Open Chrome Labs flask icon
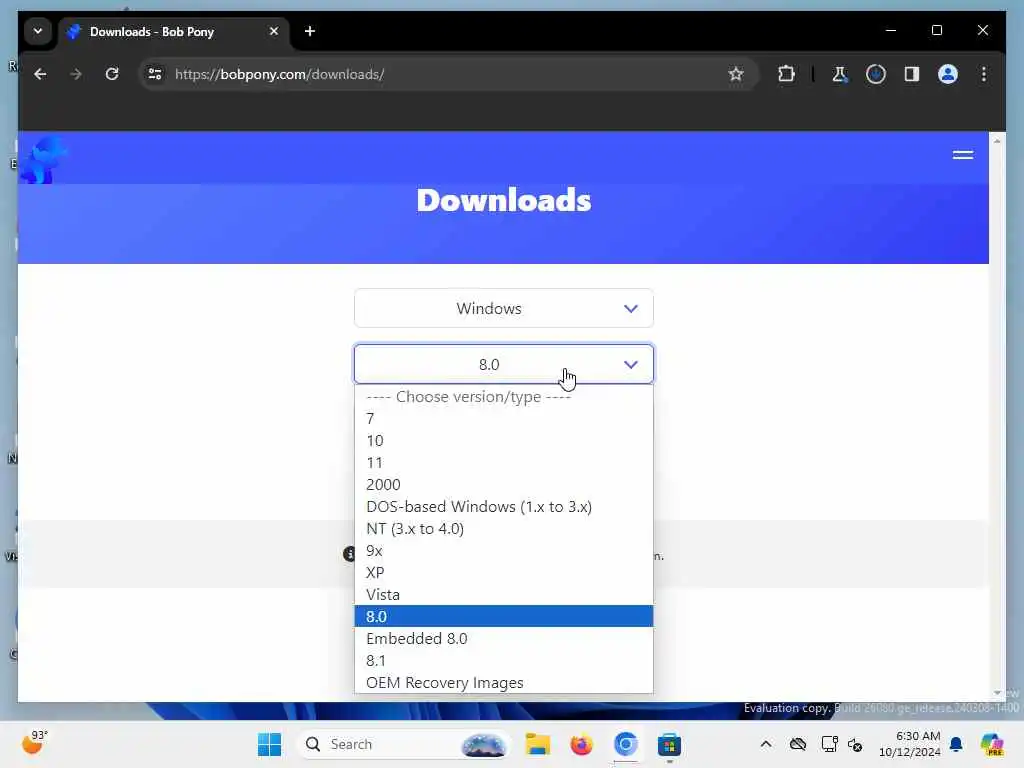This screenshot has height=768, width=1024. (x=839, y=74)
